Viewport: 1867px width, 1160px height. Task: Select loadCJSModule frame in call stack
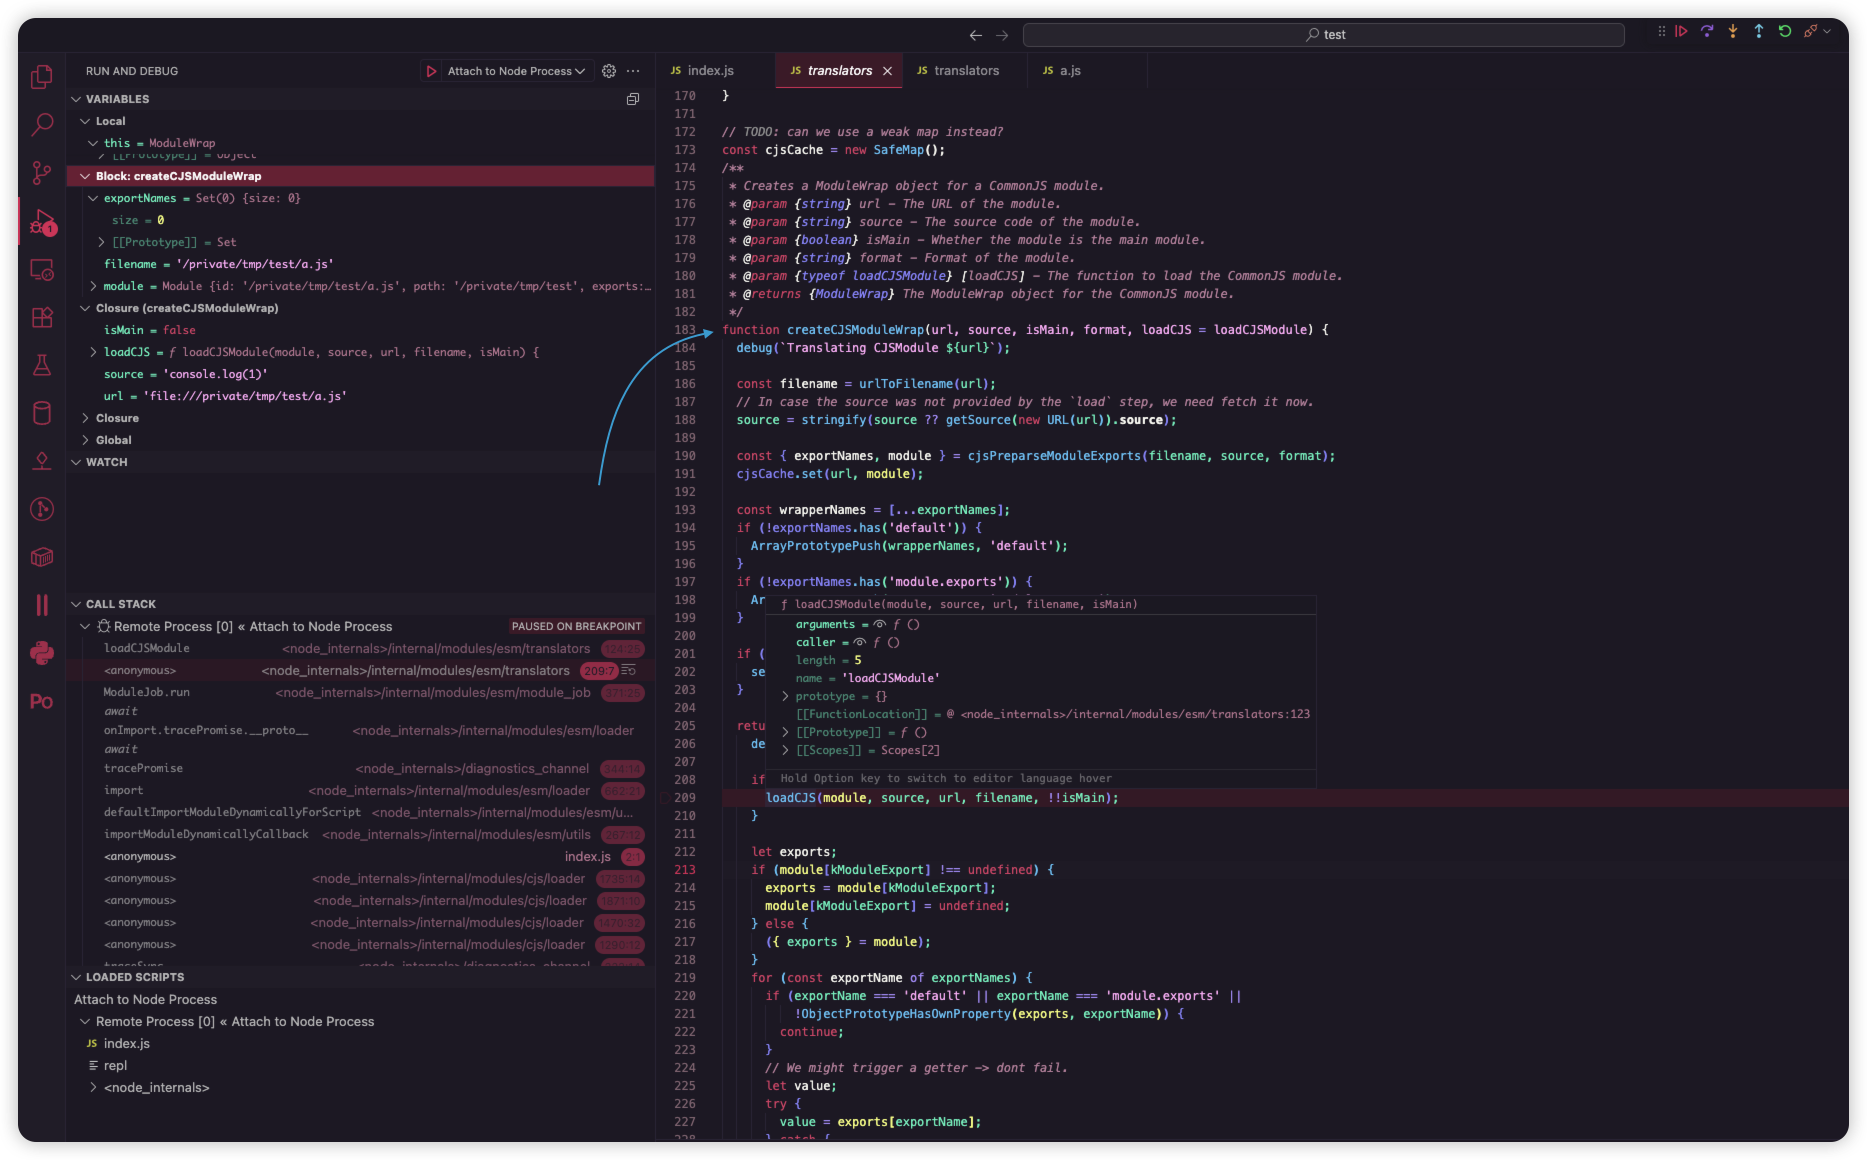pos(361,649)
